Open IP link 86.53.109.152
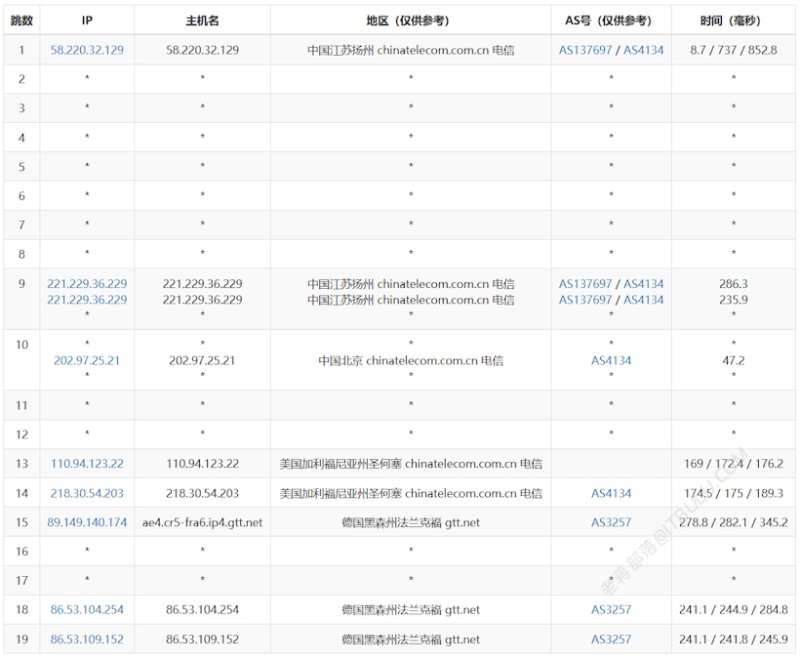Viewport: 800px width, 660px height. coord(87,639)
